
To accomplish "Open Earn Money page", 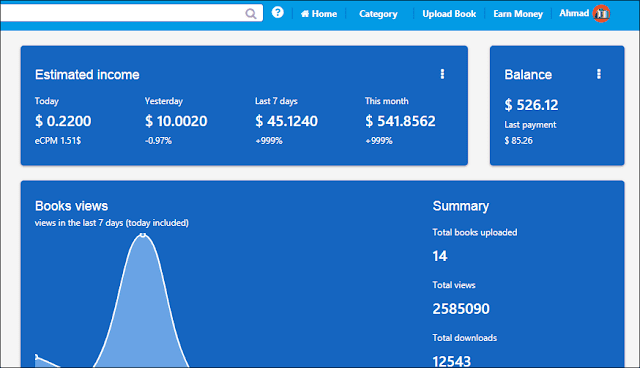I will pos(518,14).
